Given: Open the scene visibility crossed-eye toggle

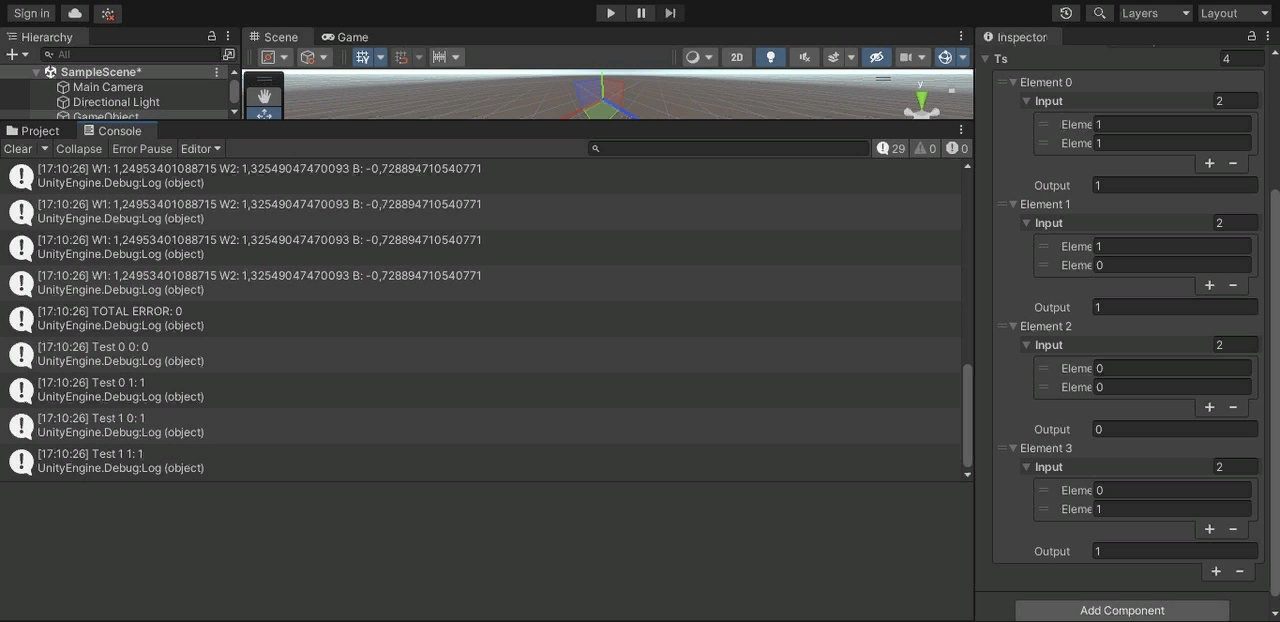Looking at the screenshot, I should (875, 57).
